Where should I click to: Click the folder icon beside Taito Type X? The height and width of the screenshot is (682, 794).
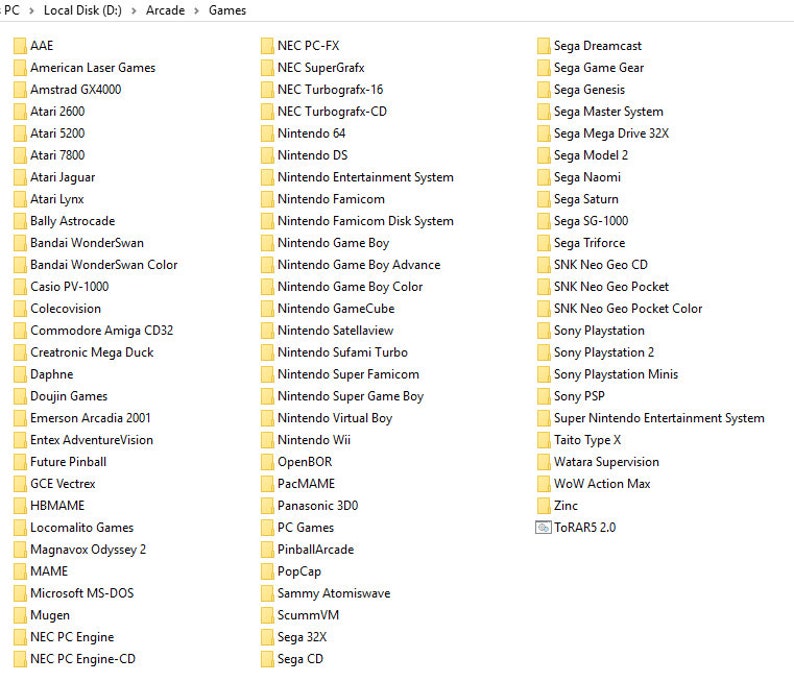pos(543,440)
